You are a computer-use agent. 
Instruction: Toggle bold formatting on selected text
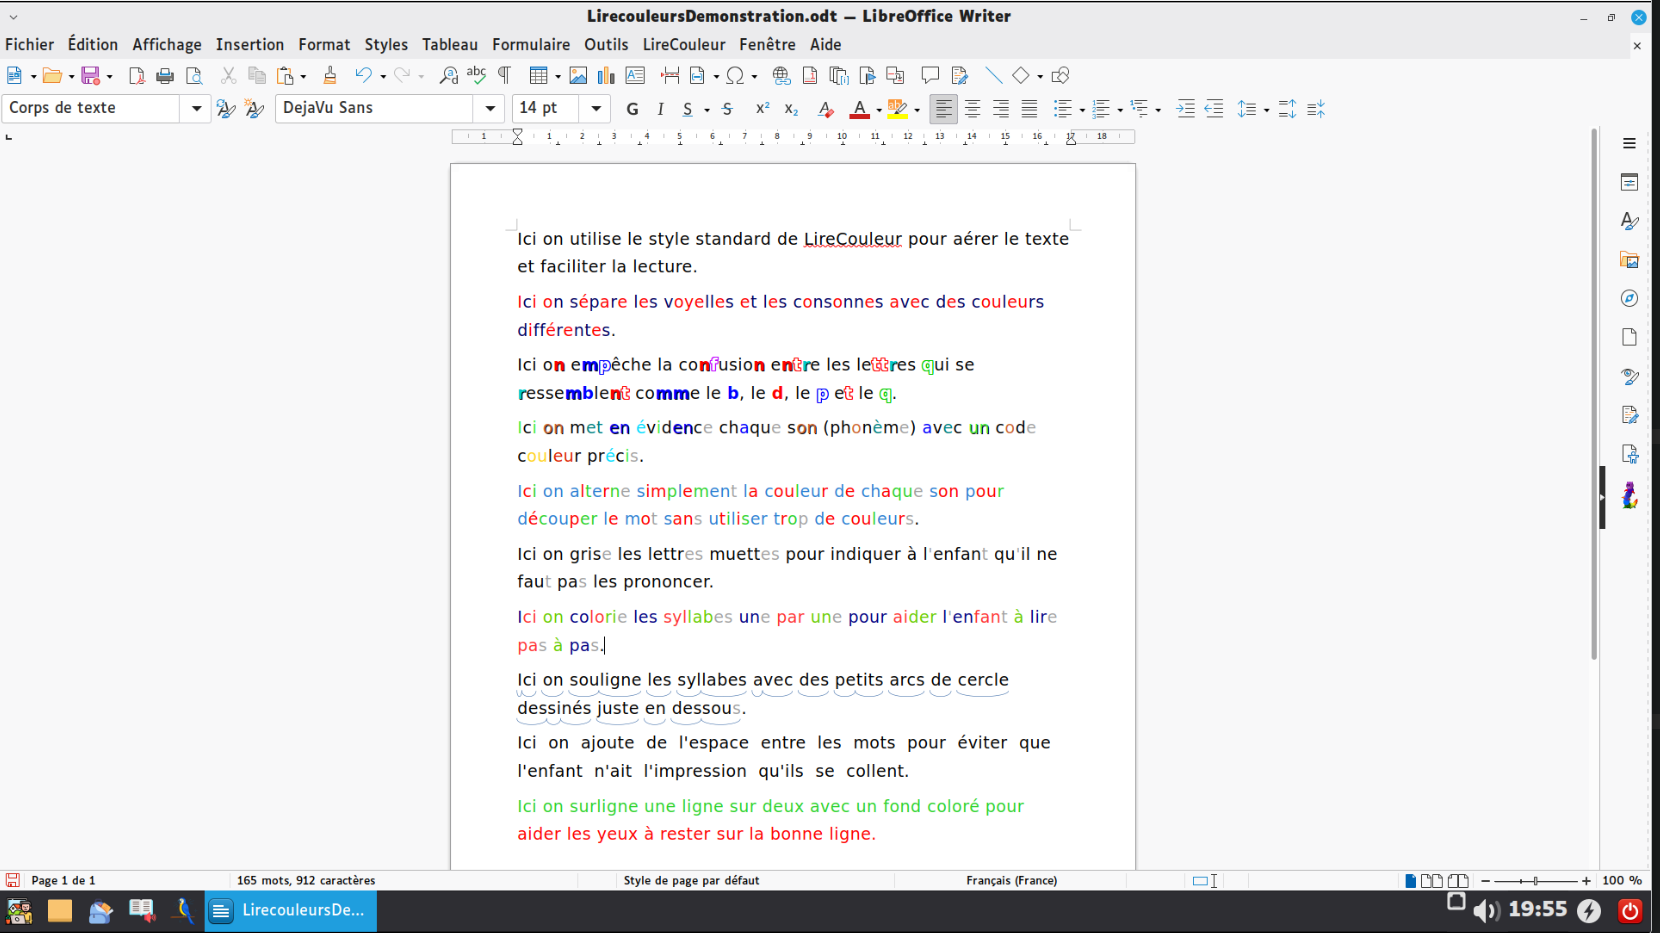(632, 109)
